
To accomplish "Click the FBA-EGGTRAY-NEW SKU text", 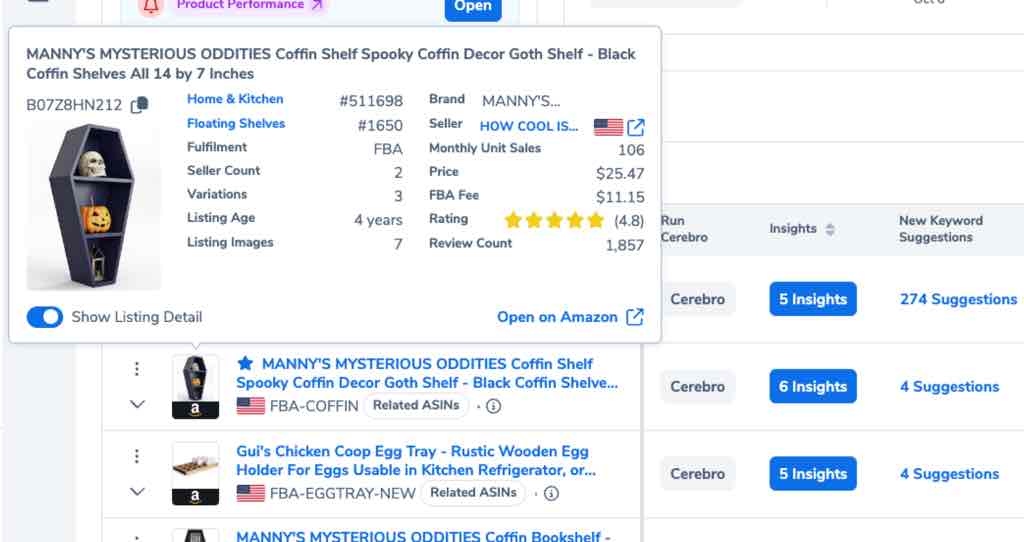I will 343,493.
